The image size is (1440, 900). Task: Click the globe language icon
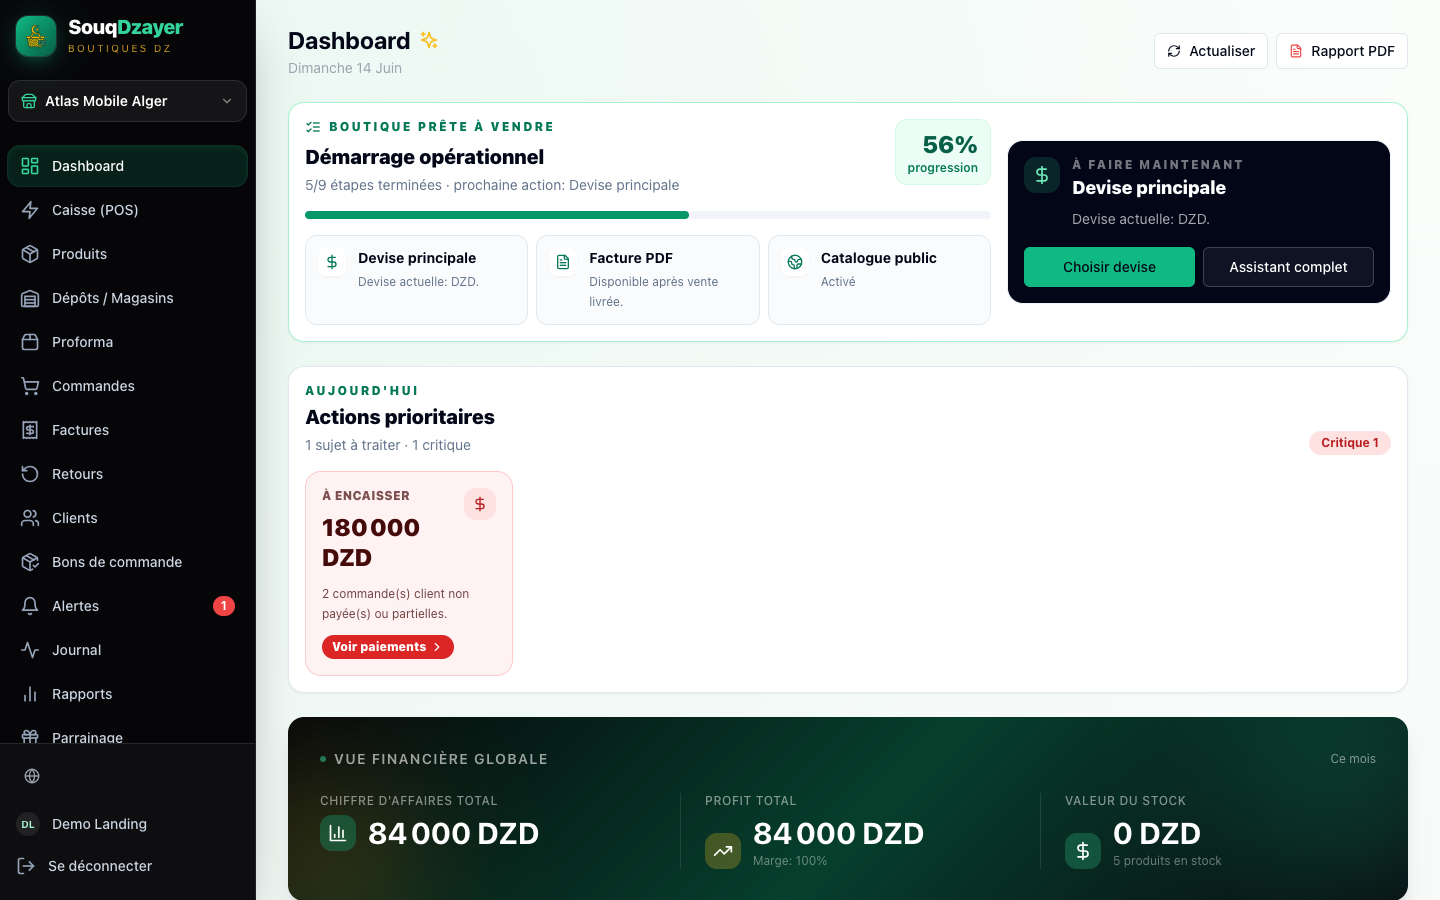pos(32,776)
